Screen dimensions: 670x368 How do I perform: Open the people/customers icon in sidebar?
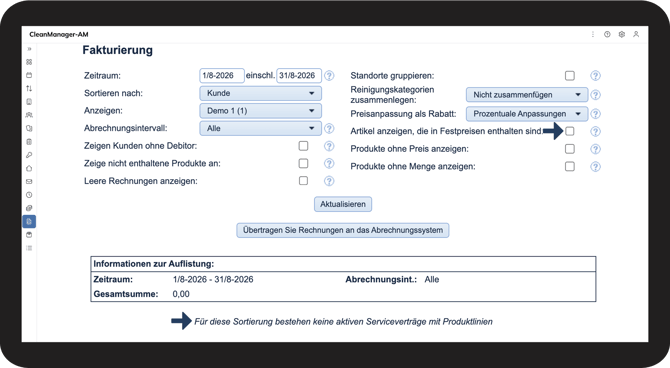click(x=29, y=115)
